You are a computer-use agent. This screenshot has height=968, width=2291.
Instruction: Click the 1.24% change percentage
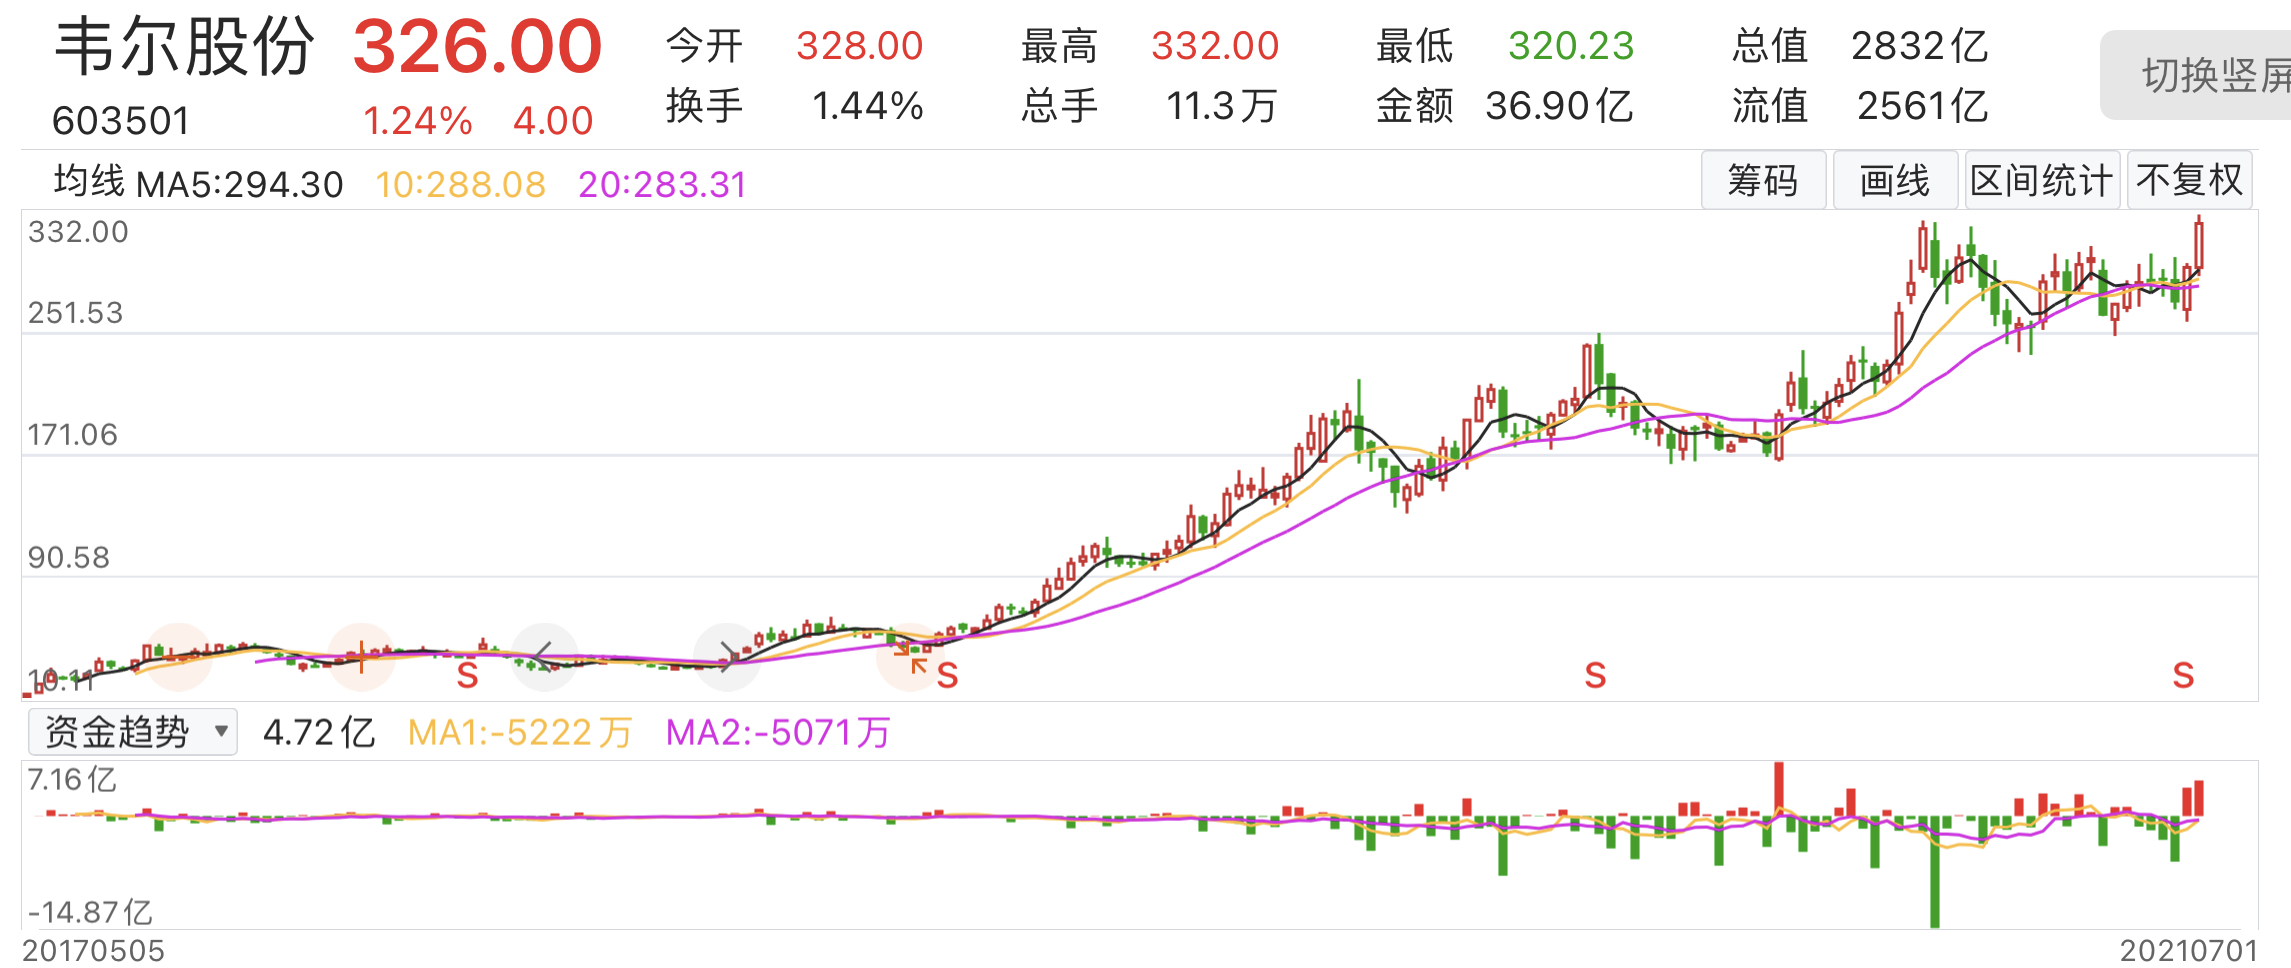coord(418,121)
